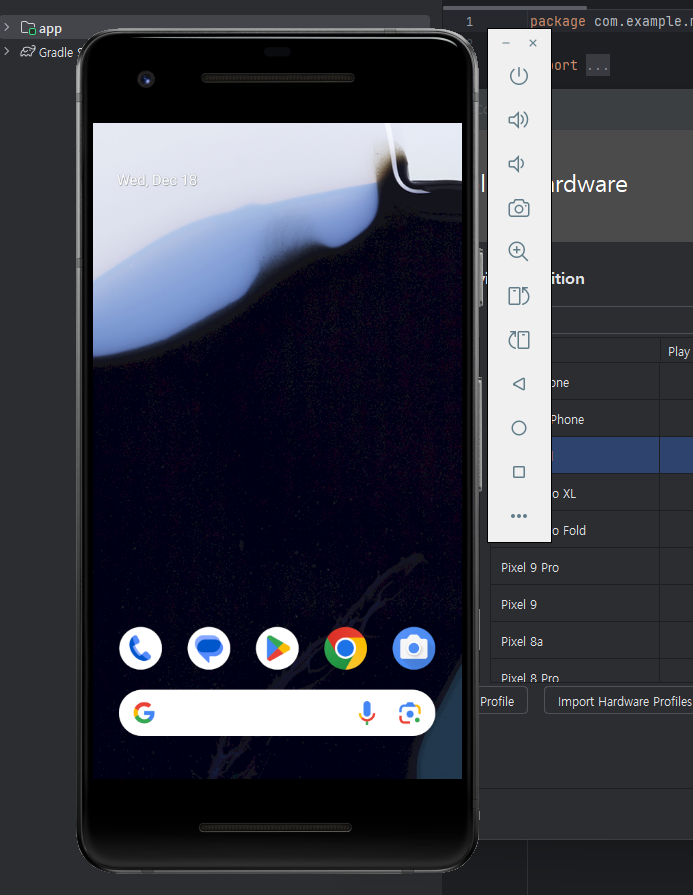Launch Chrome browser on the emulator

tap(345, 648)
